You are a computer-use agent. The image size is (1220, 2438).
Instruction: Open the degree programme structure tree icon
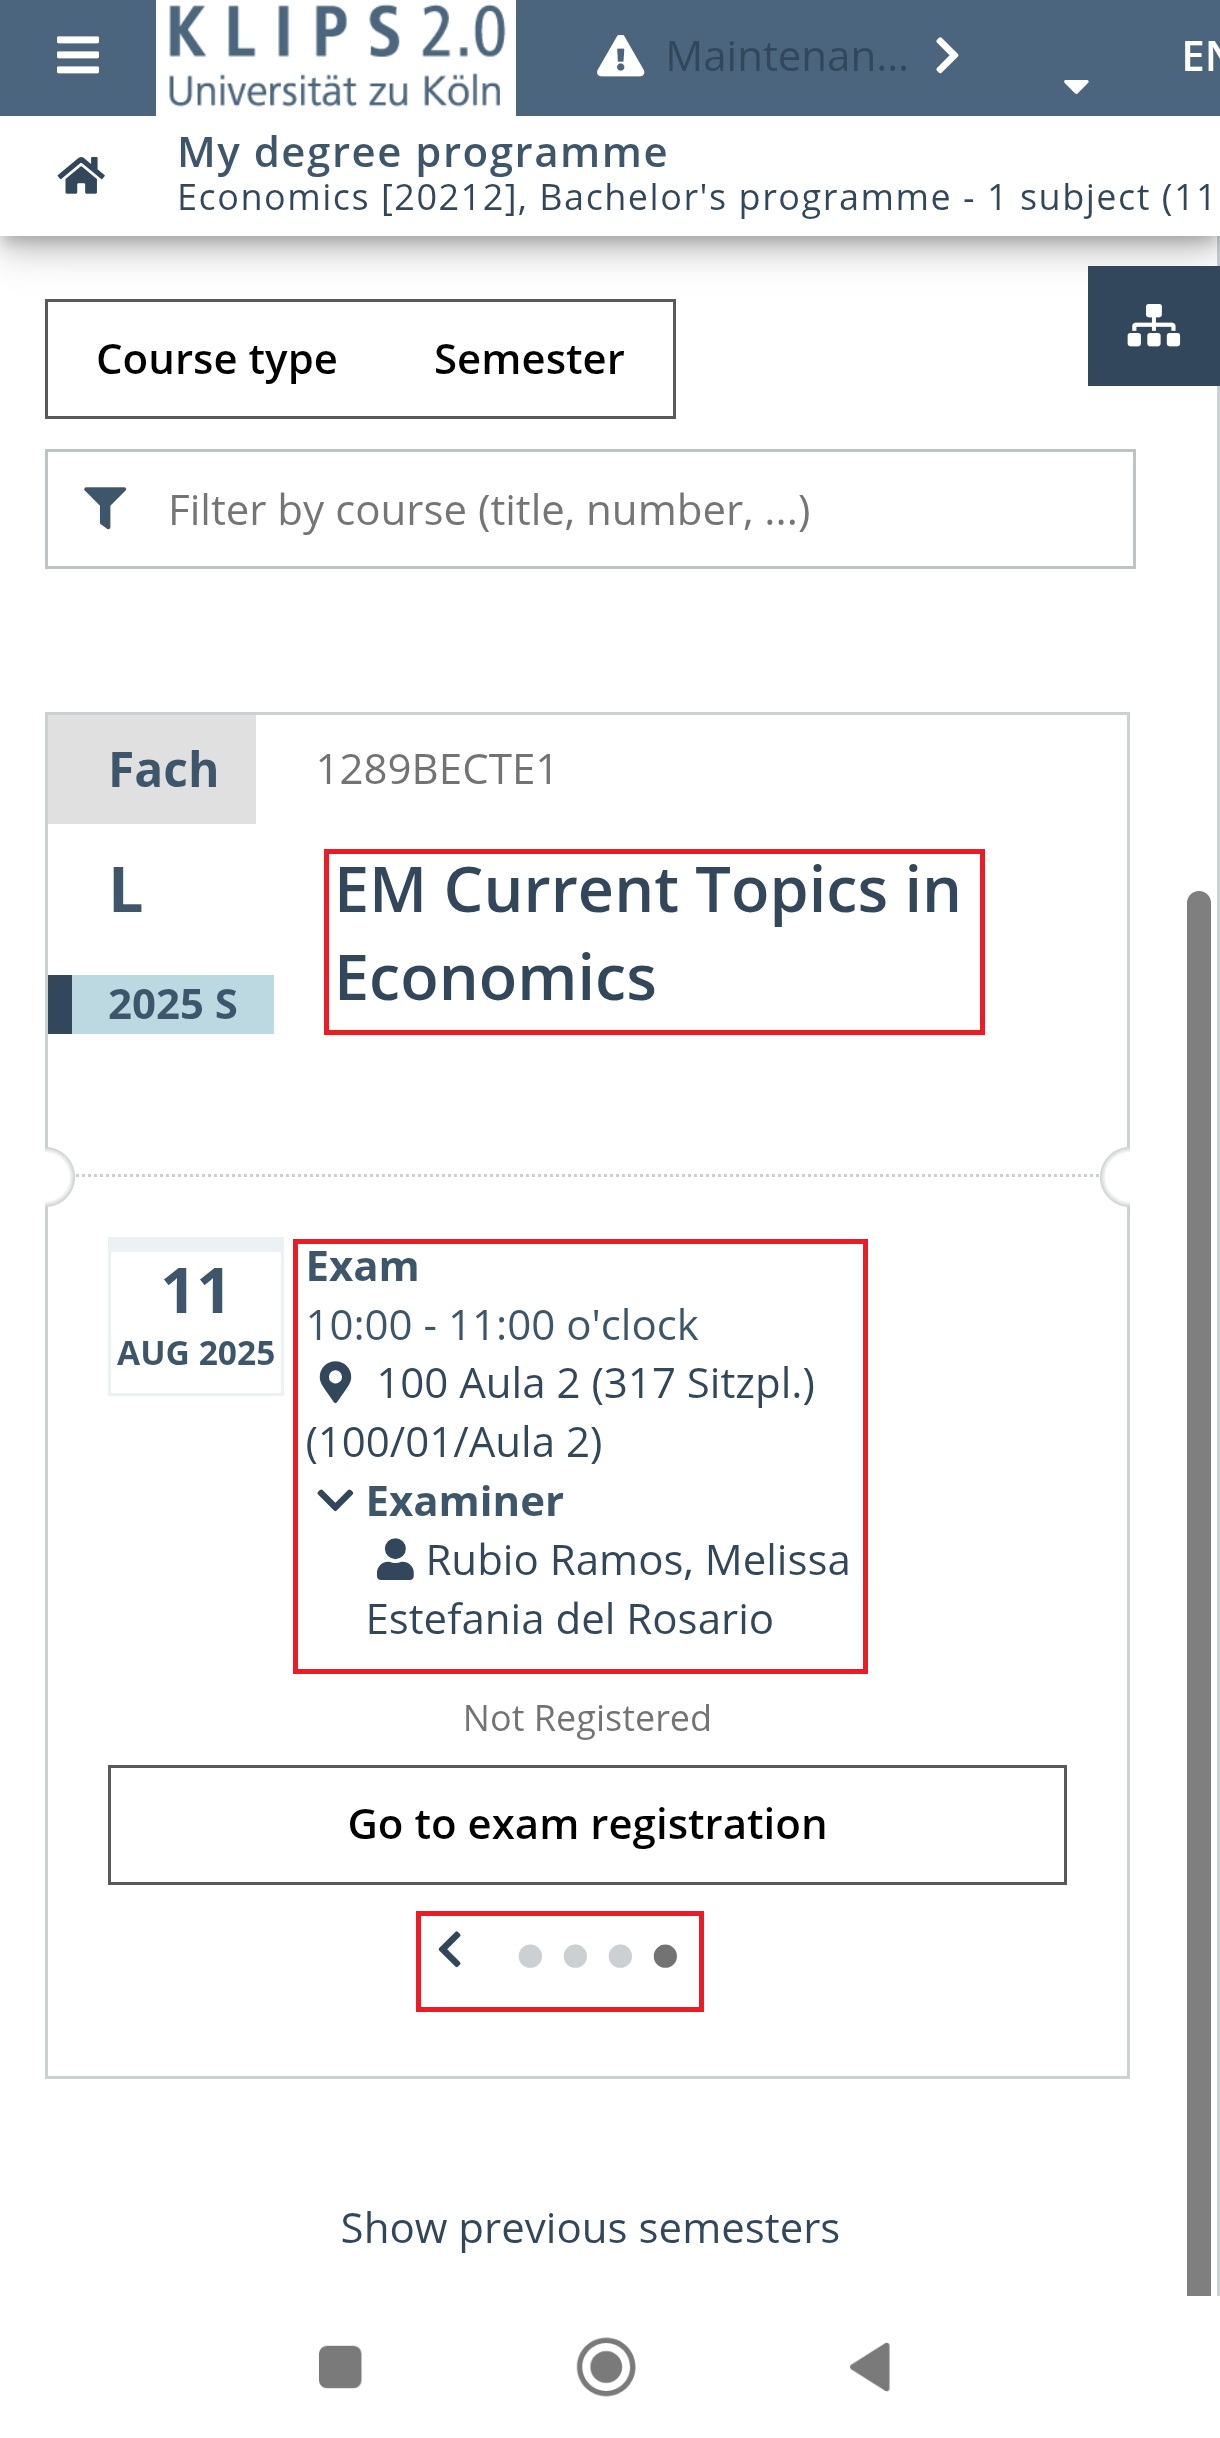pyautogui.click(x=1154, y=326)
